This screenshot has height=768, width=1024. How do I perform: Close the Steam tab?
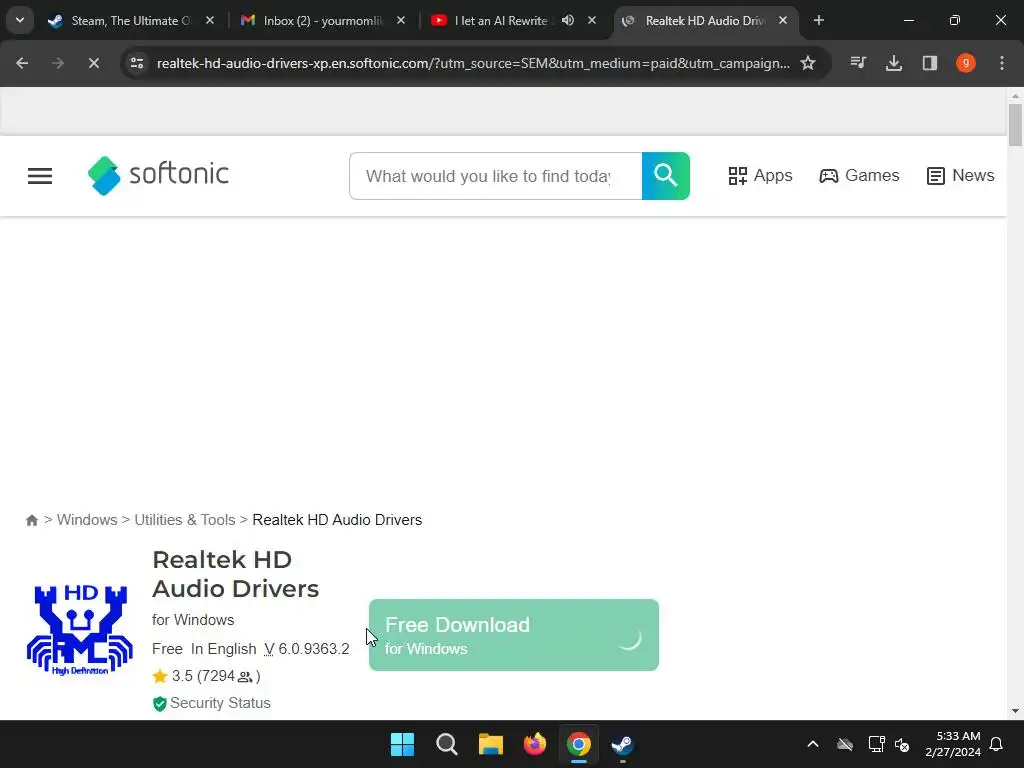coord(210,20)
